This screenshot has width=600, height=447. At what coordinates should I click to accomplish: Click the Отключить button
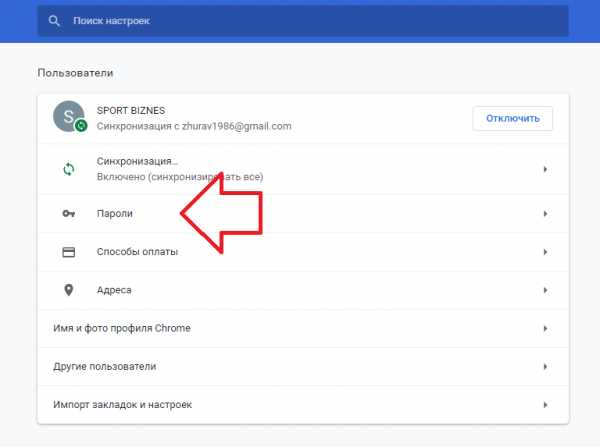click(512, 118)
